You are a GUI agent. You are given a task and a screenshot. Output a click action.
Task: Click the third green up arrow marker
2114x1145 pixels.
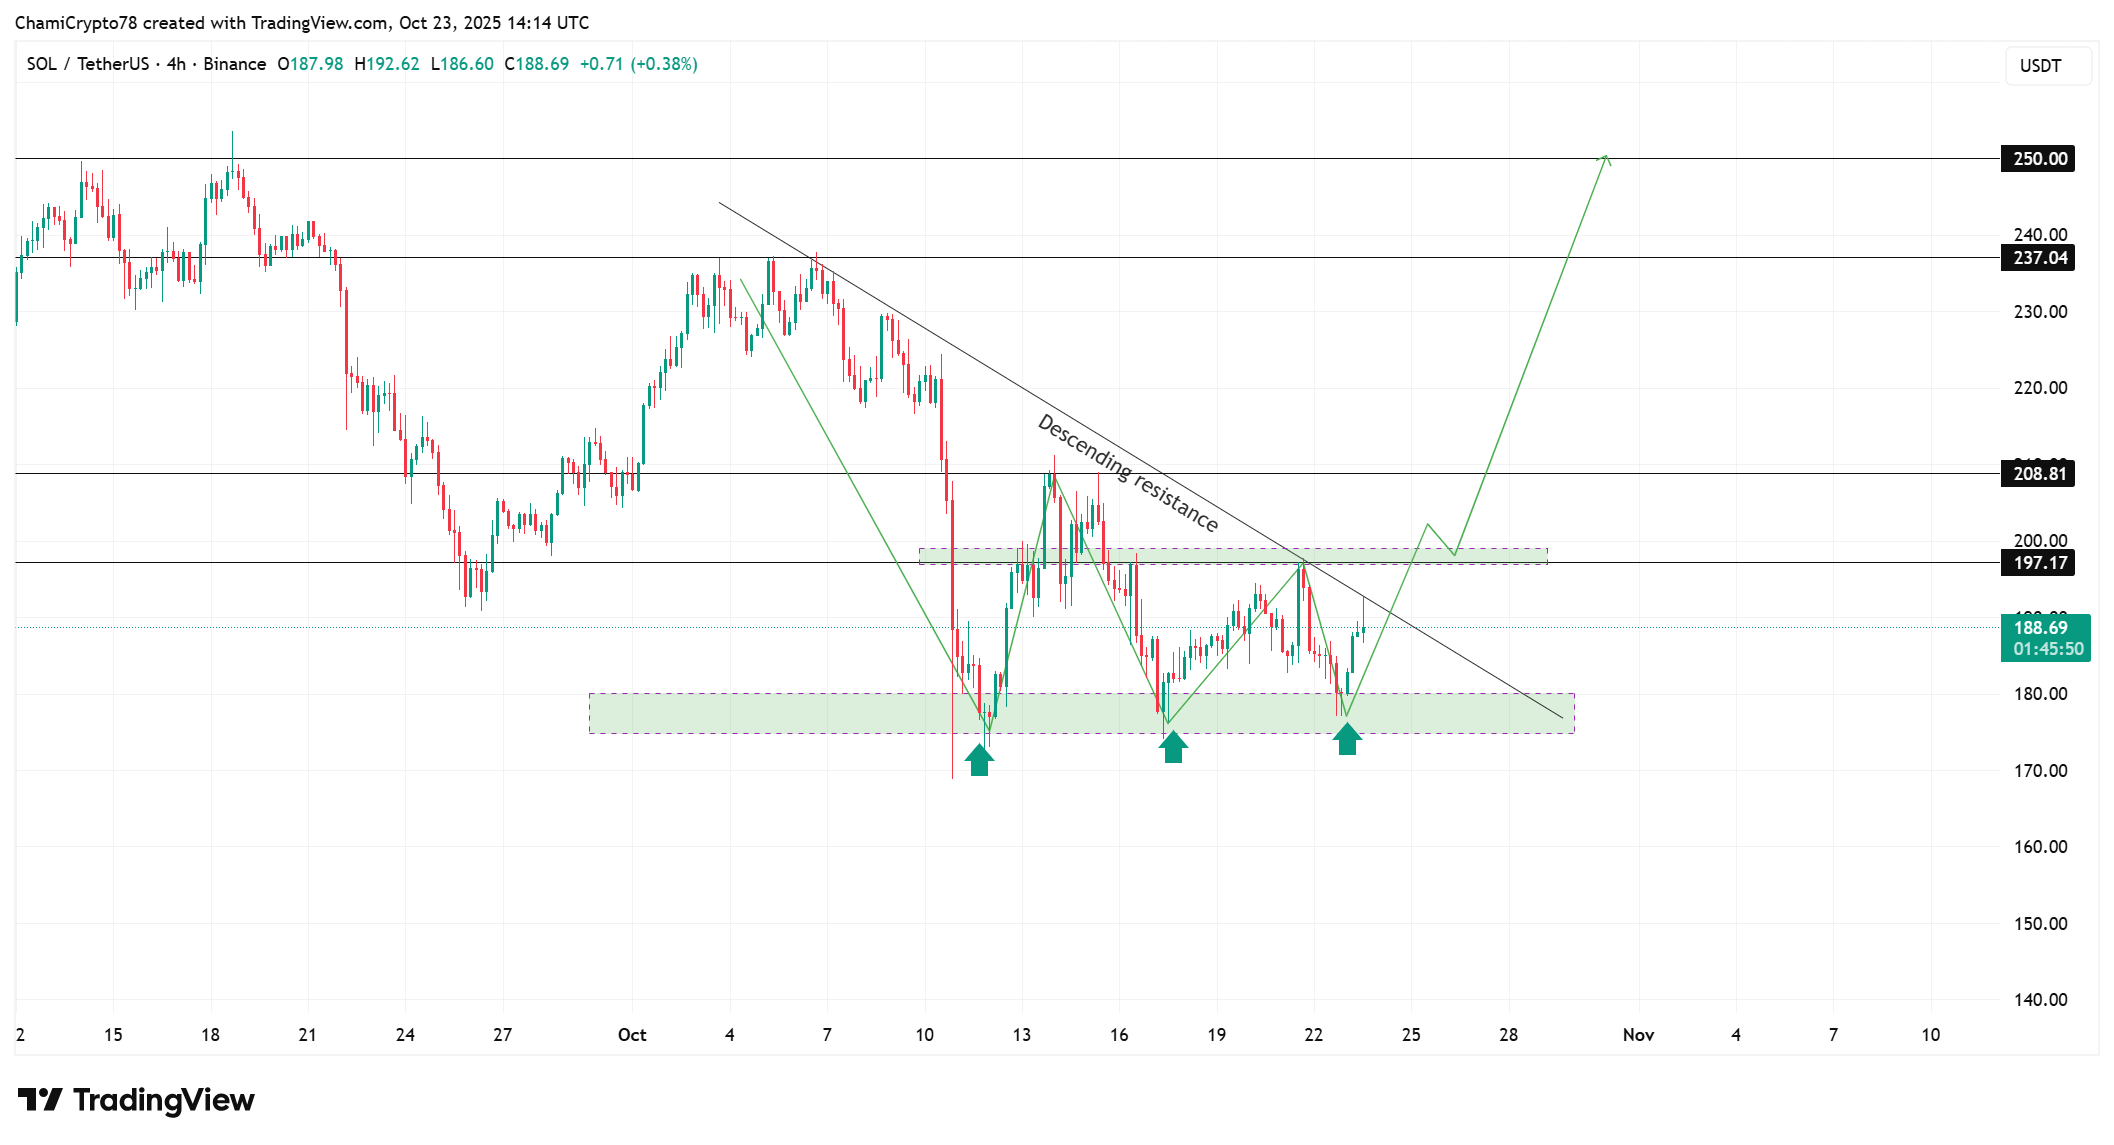tap(1347, 739)
